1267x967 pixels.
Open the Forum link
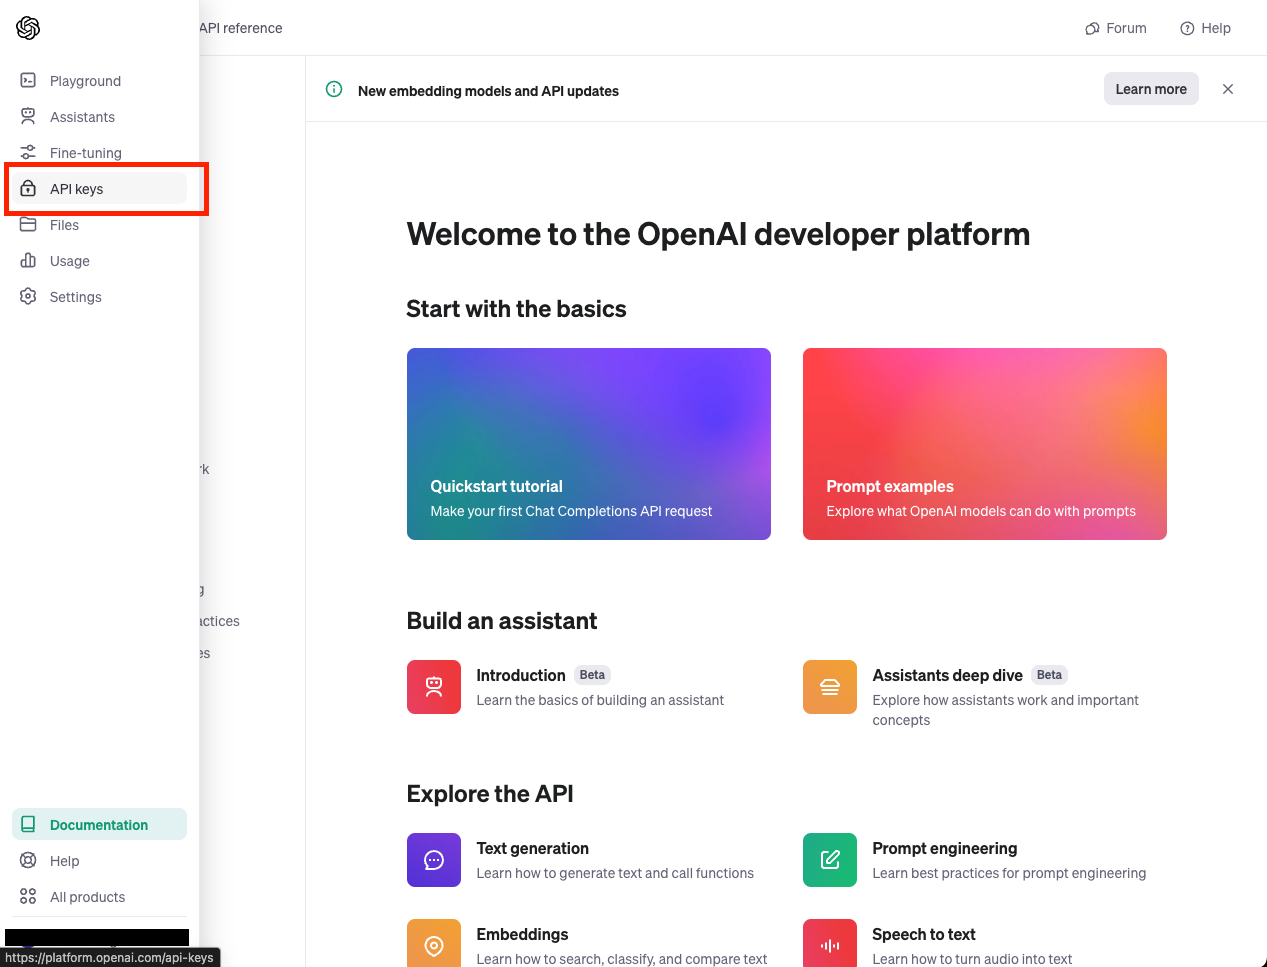pyautogui.click(x=1116, y=28)
